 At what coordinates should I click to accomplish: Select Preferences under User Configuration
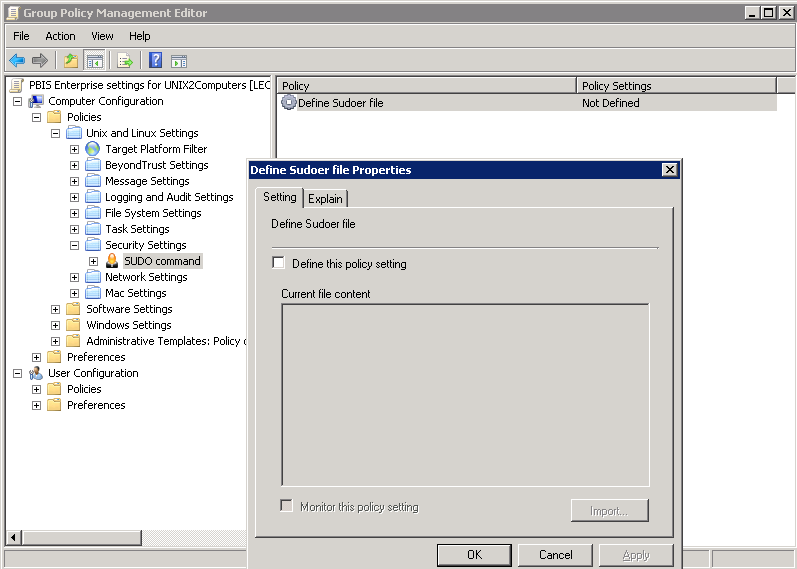click(96, 405)
